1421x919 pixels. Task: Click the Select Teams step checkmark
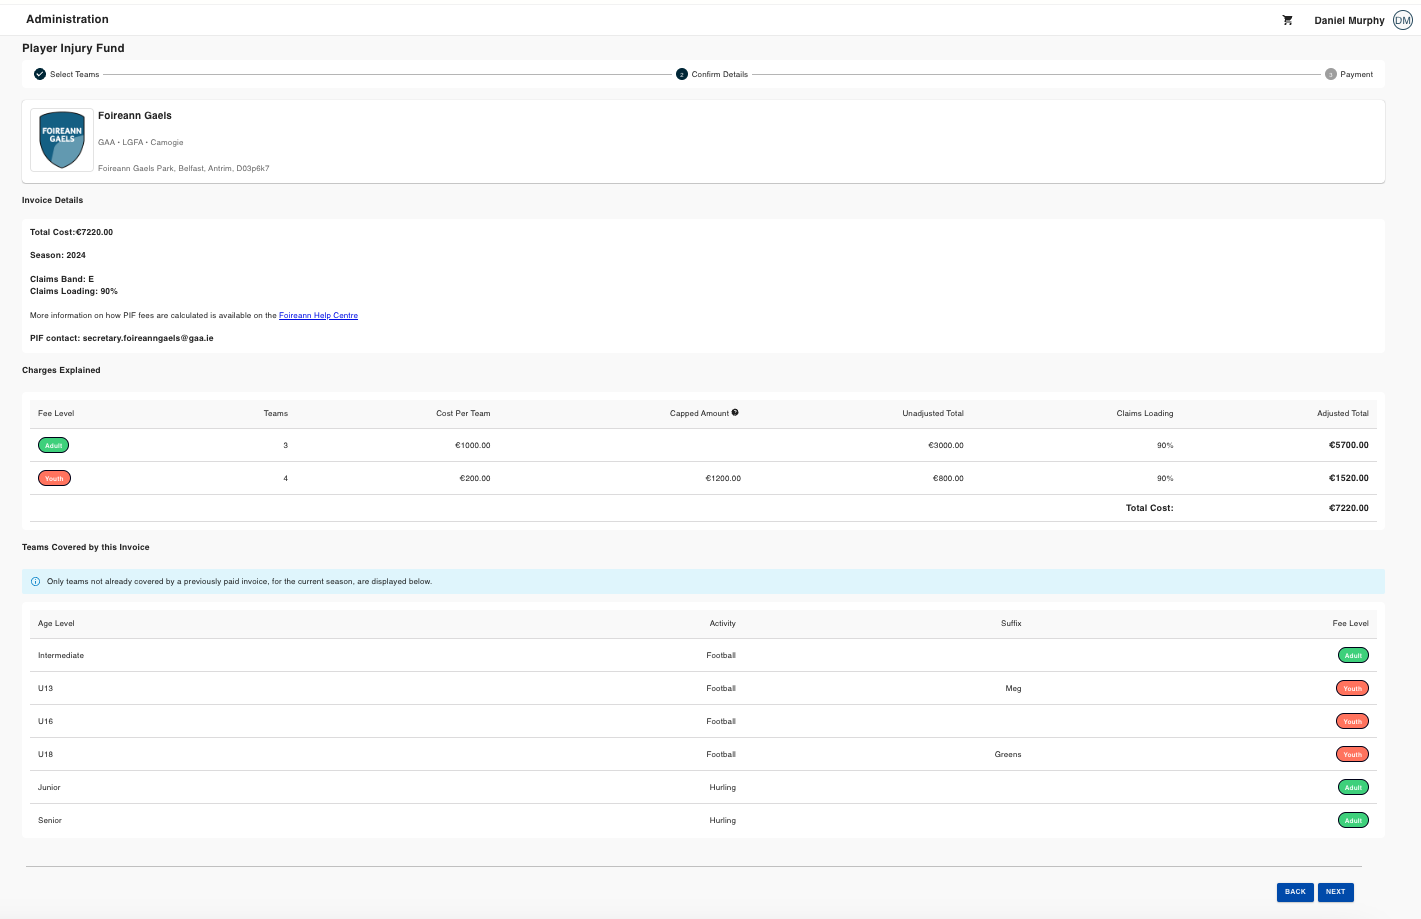click(40, 74)
